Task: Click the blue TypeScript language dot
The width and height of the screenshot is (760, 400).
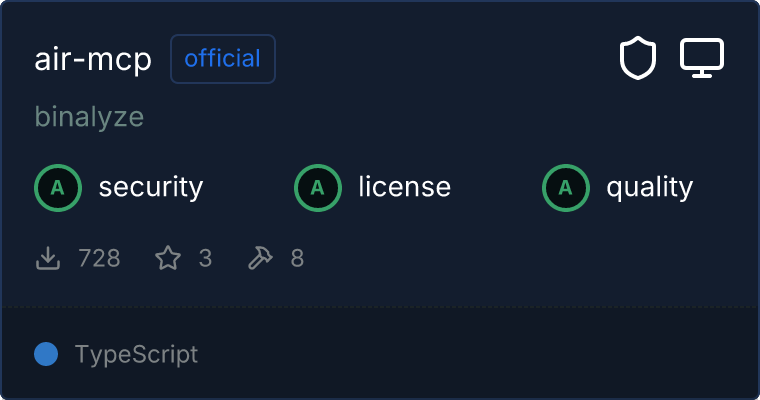Action: coord(46,354)
